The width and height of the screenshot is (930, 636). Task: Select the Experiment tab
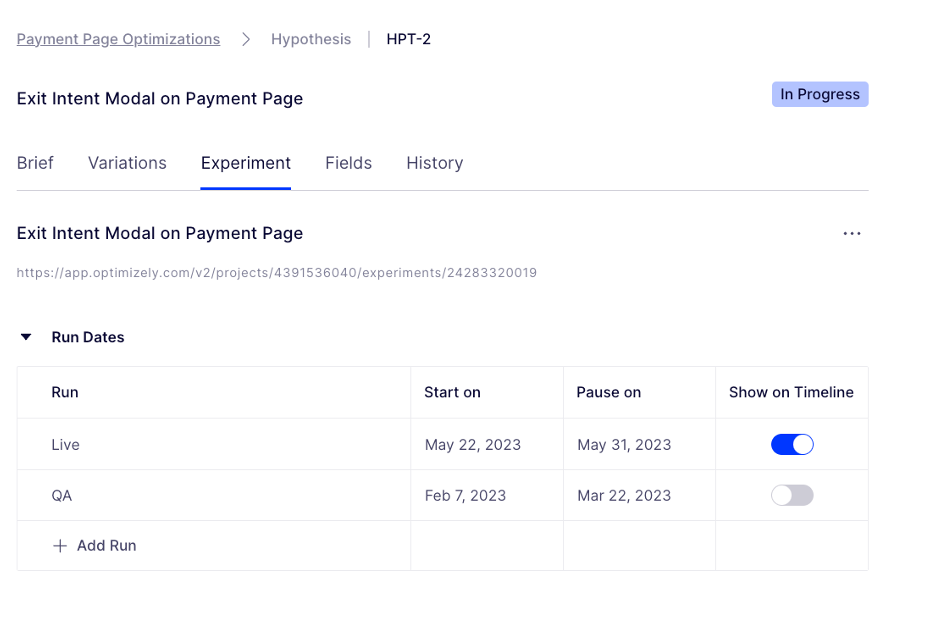(x=246, y=163)
